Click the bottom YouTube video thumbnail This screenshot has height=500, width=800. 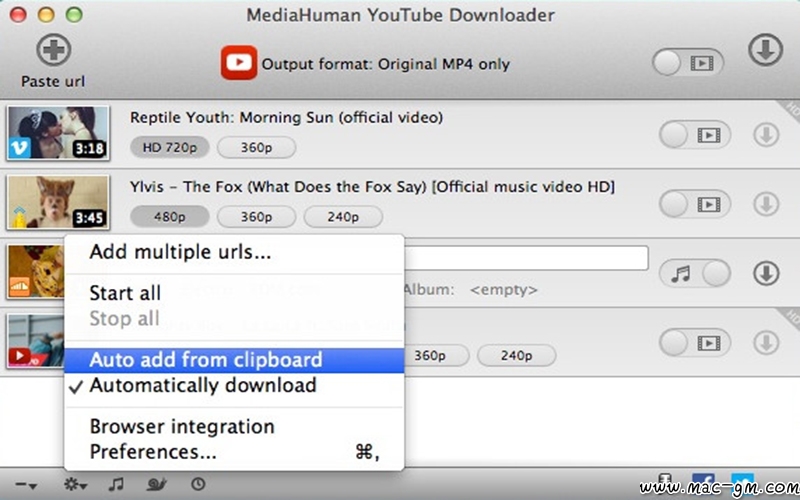36,340
